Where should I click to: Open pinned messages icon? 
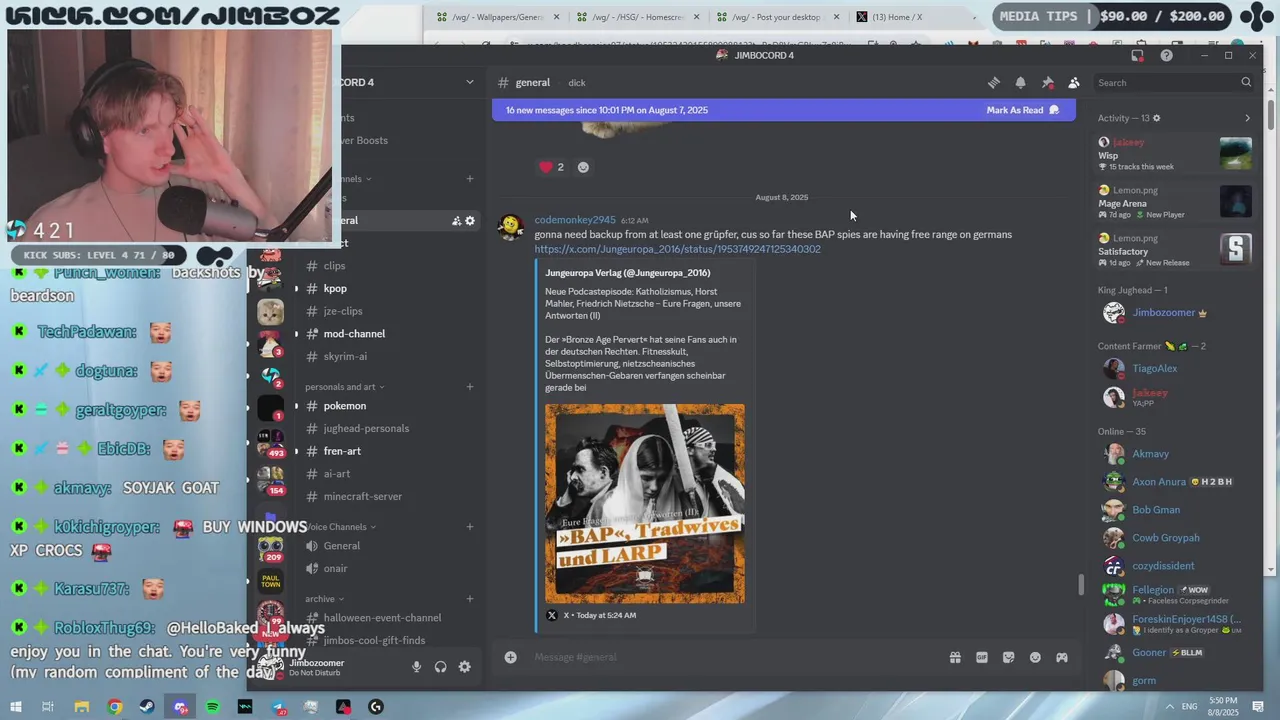coord(1047,83)
